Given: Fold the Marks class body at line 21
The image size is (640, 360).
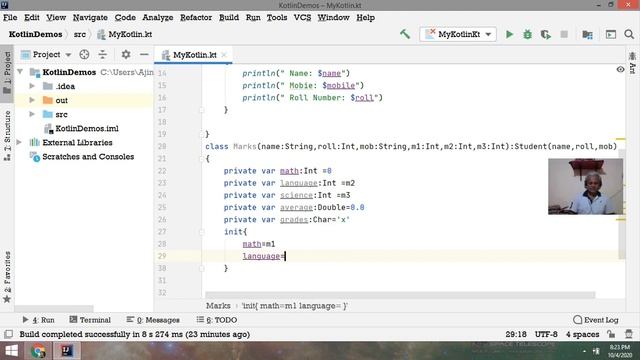Looking at the screenshot, I should tap(202, 159).
